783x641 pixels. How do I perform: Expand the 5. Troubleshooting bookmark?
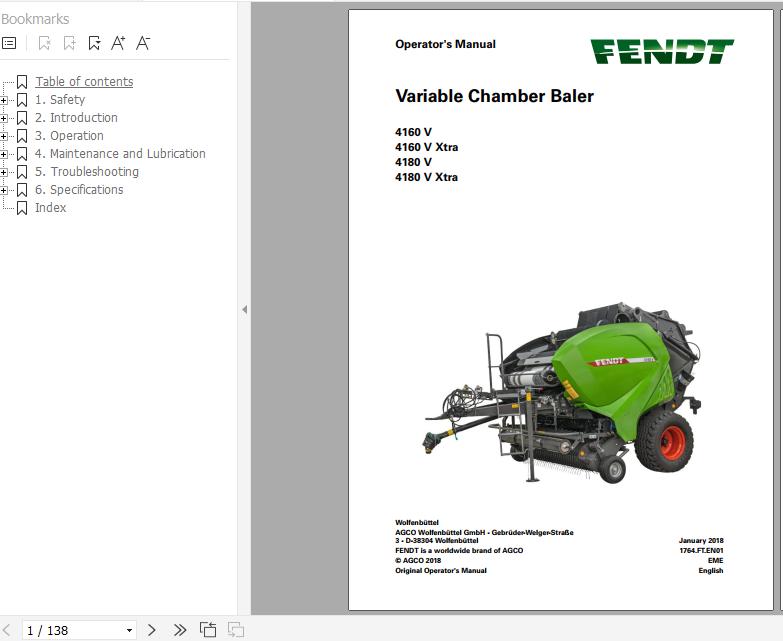click(x=3, y=172)
